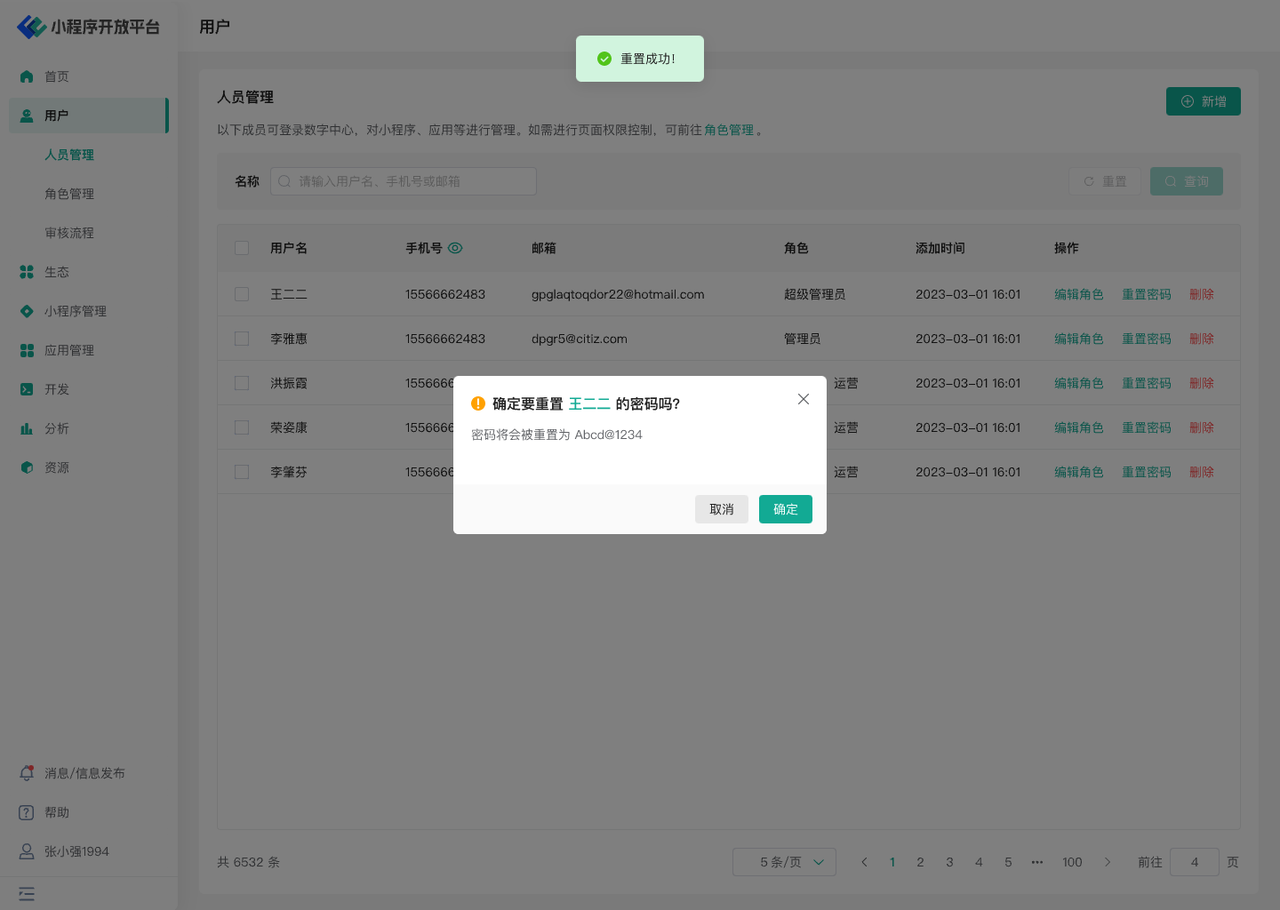The image size is (1280, 910).
Task: Open Role Management (角色管理) submenu item
Action: click(69, 194)
